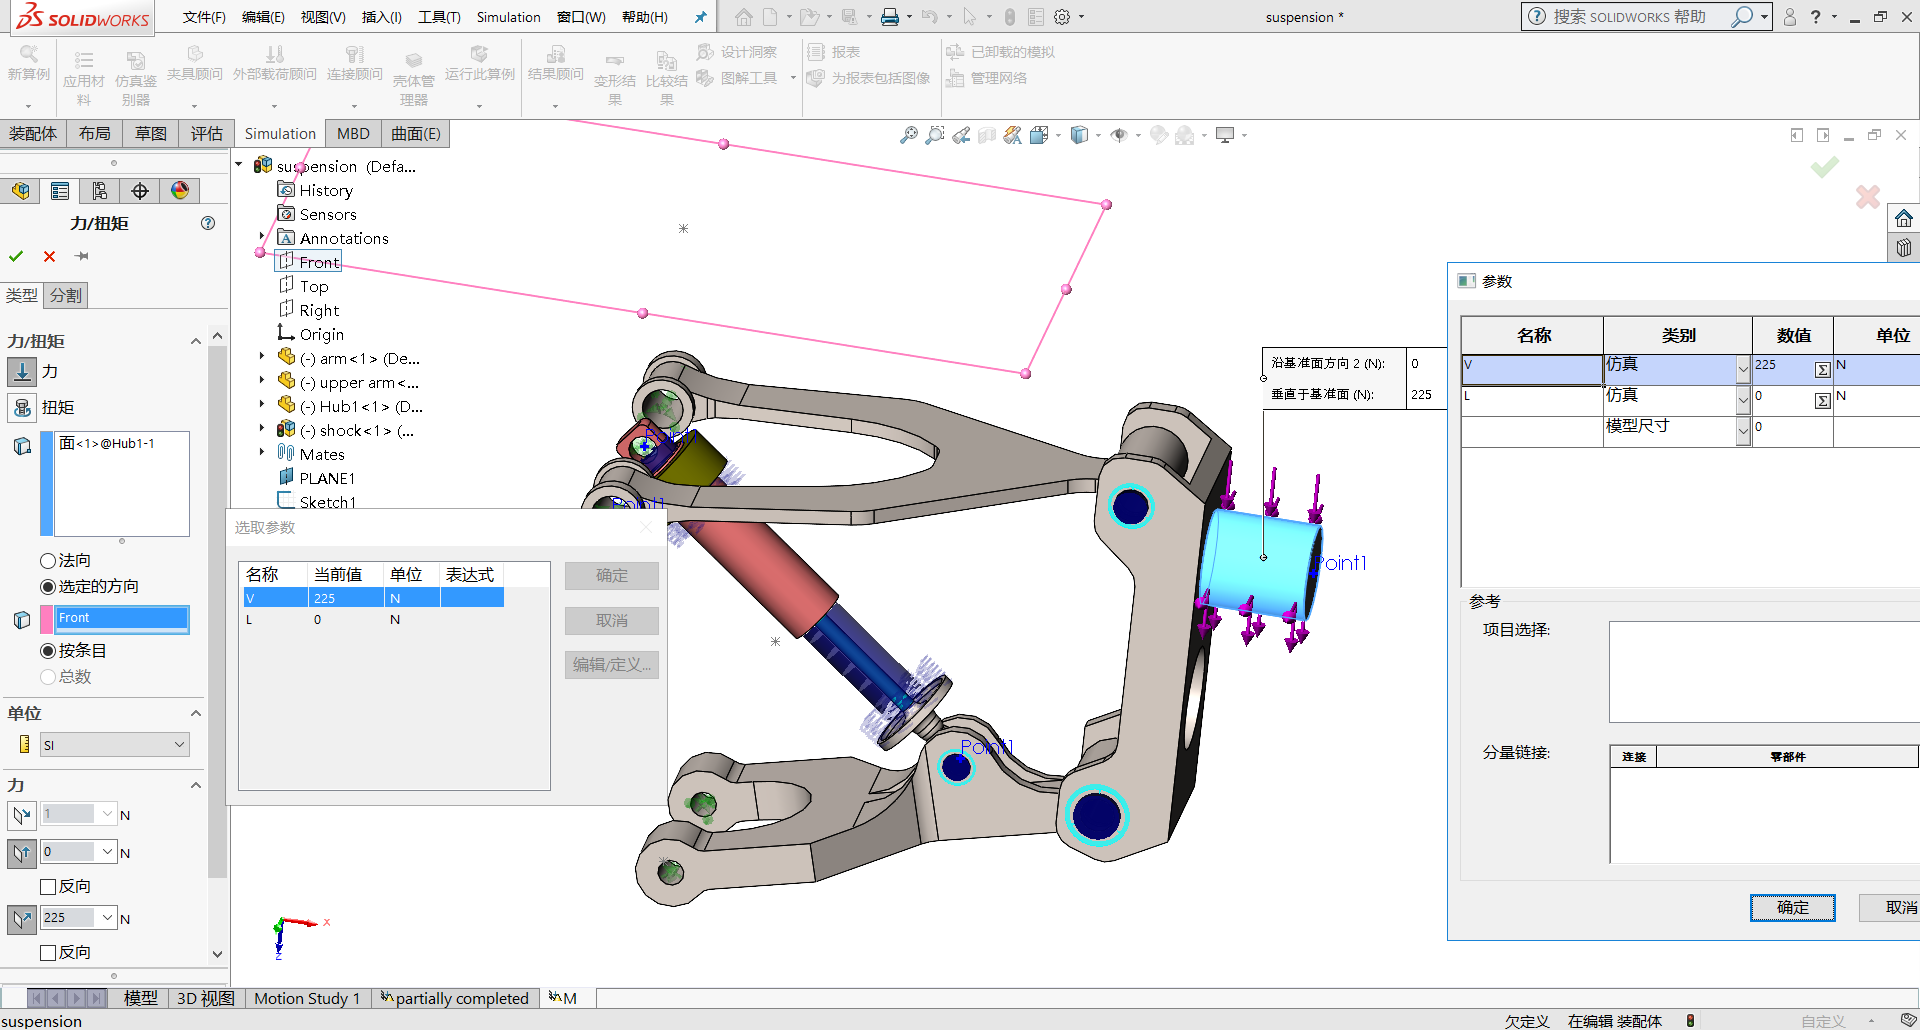Expand the arm<1> tree node
This screenshot has width=1920, height=1030.
(262, 356)
